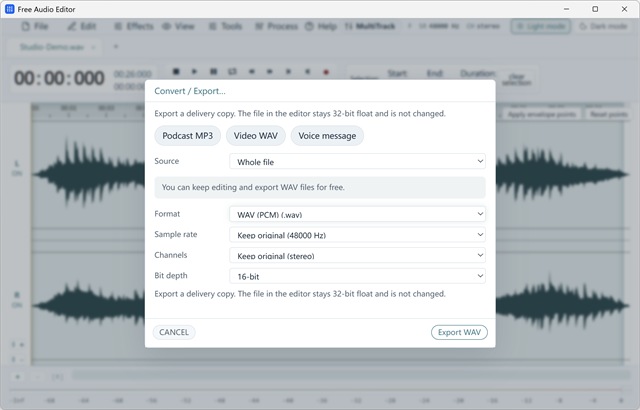Open the Edit menu
640x410 pixels.
click(82, 27)
